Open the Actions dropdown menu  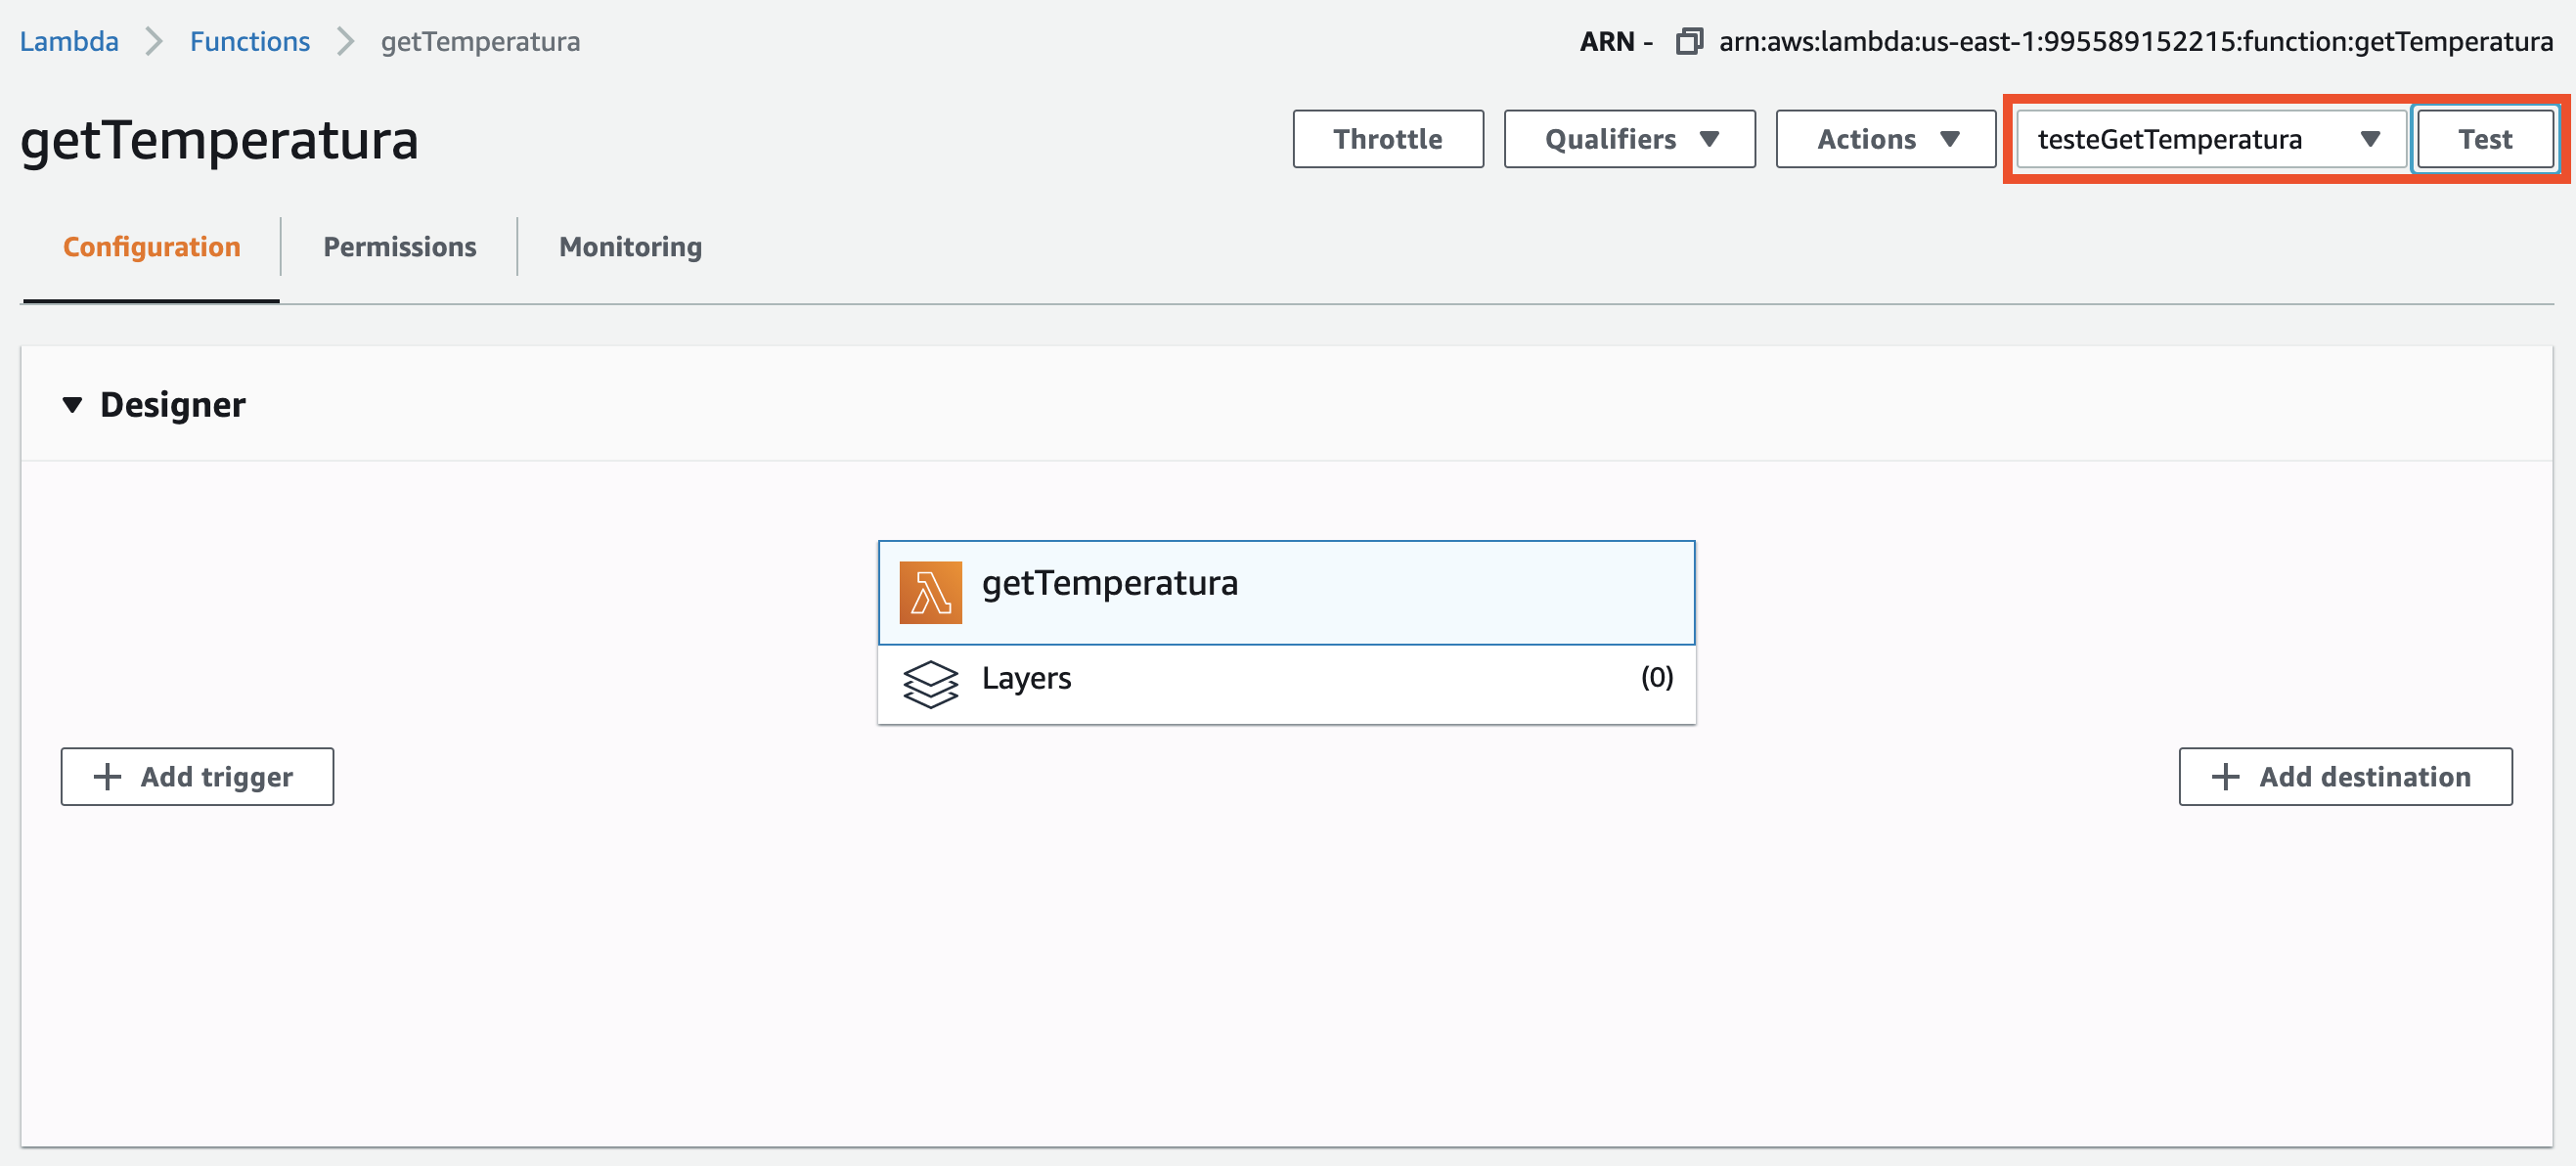[1885, 139]
